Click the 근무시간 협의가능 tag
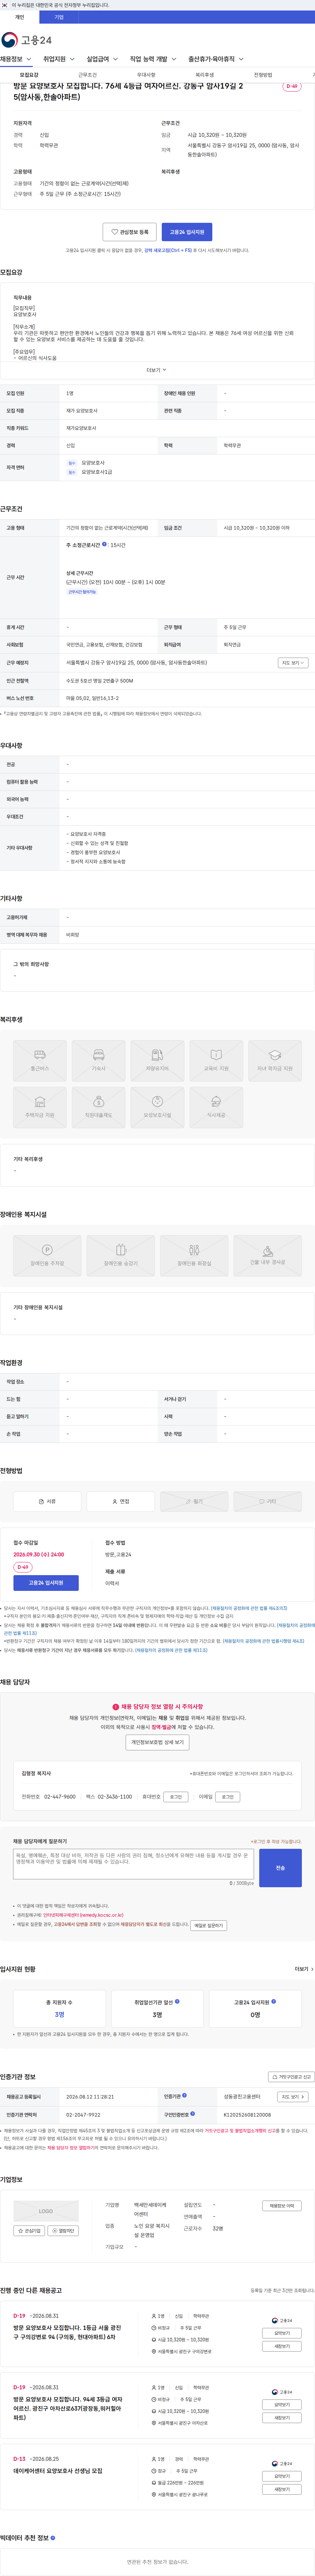315x2576 pixels. tap(82, 592)
